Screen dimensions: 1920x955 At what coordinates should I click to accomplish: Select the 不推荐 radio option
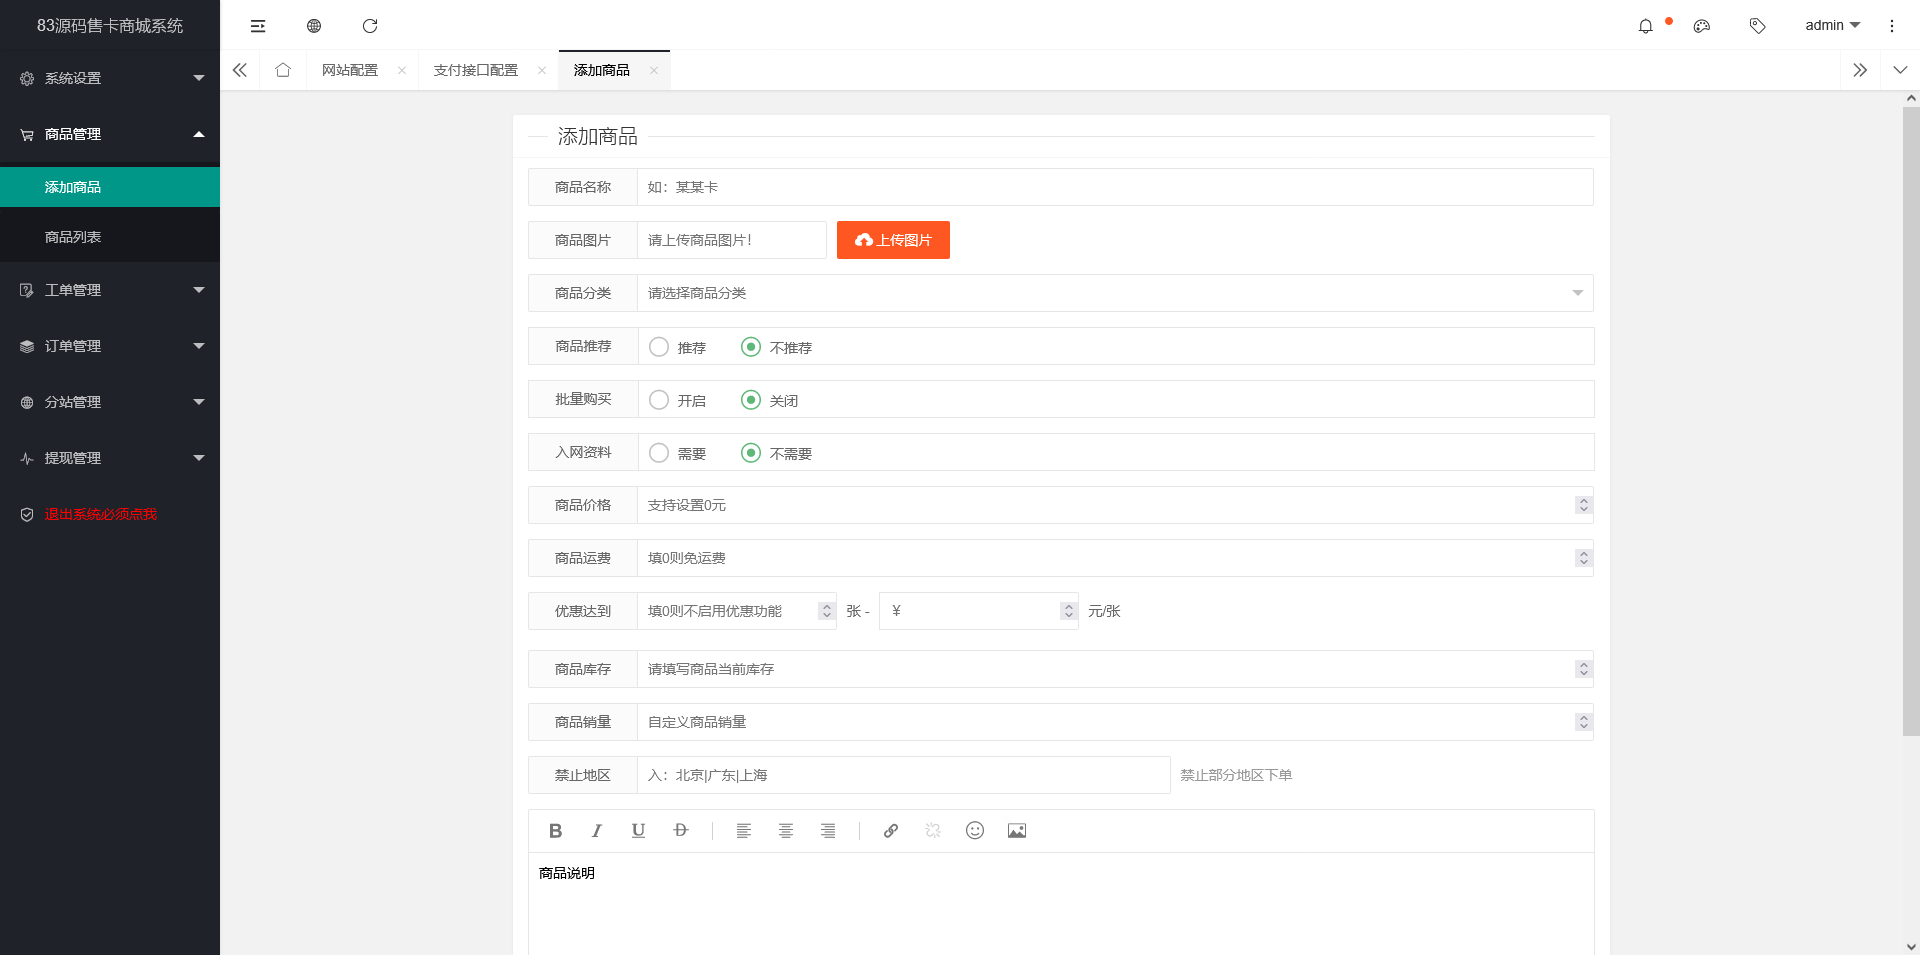[x=777, y=347]
